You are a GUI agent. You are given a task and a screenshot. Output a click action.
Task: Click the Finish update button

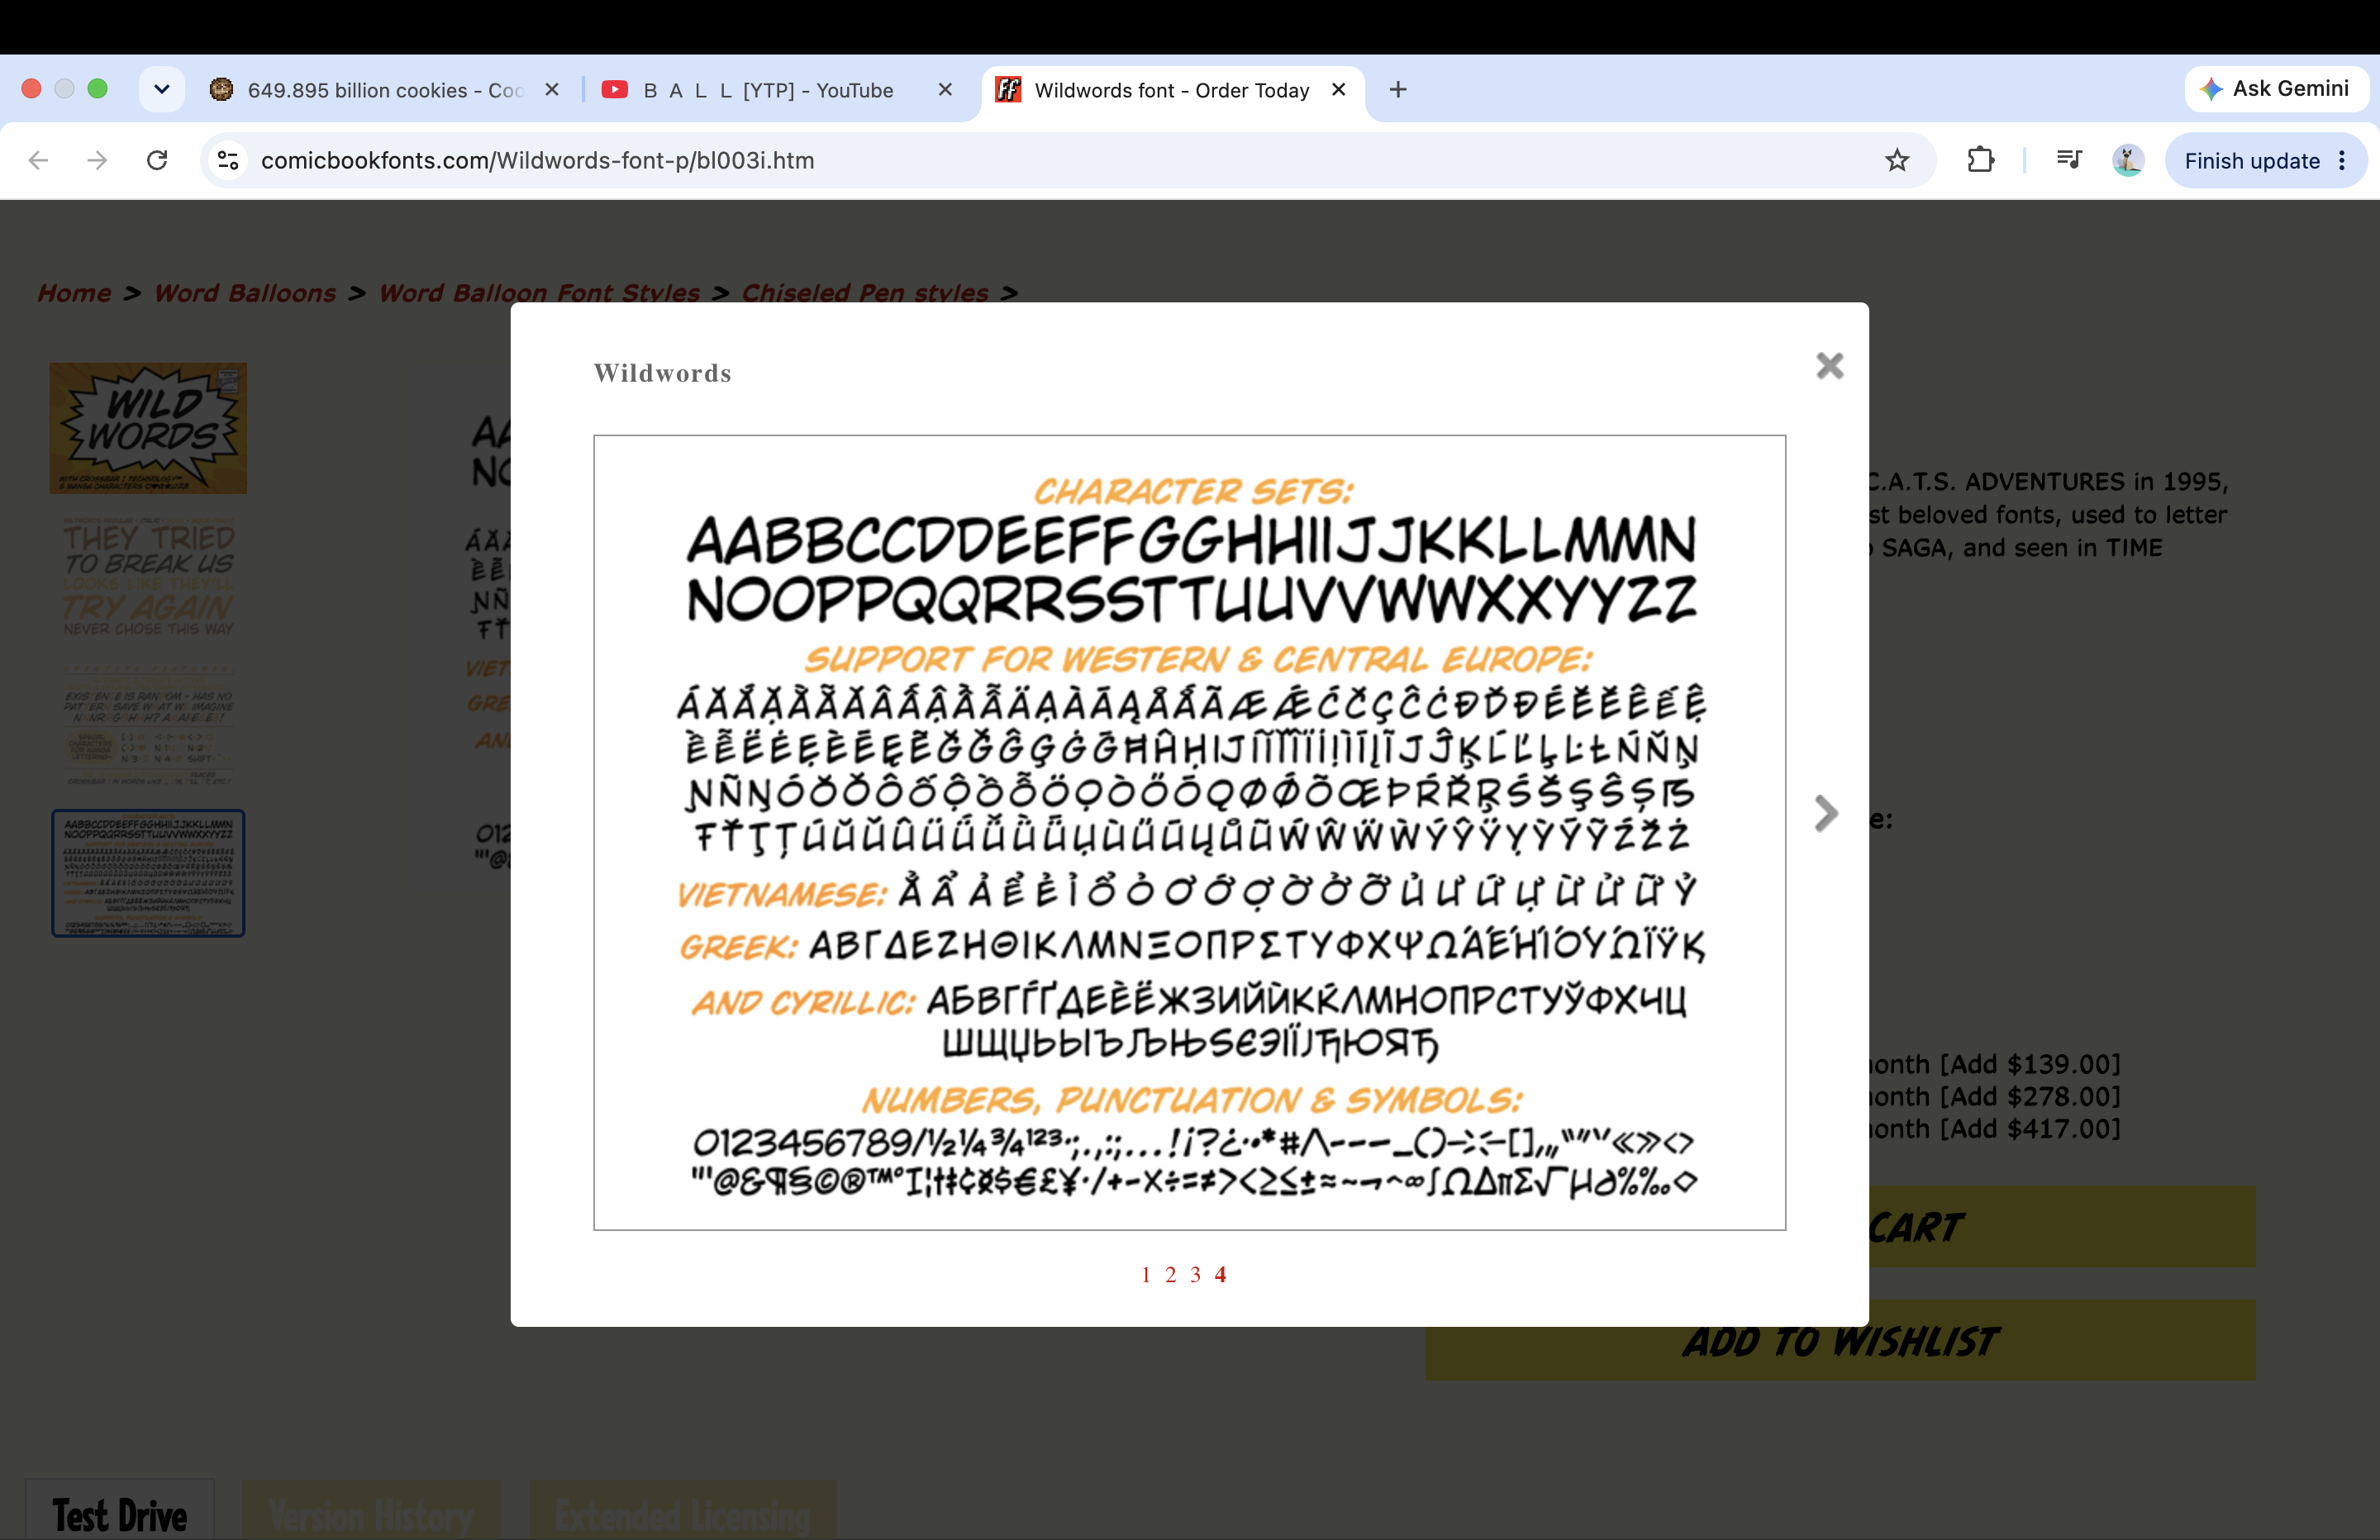coord(2251,161)
